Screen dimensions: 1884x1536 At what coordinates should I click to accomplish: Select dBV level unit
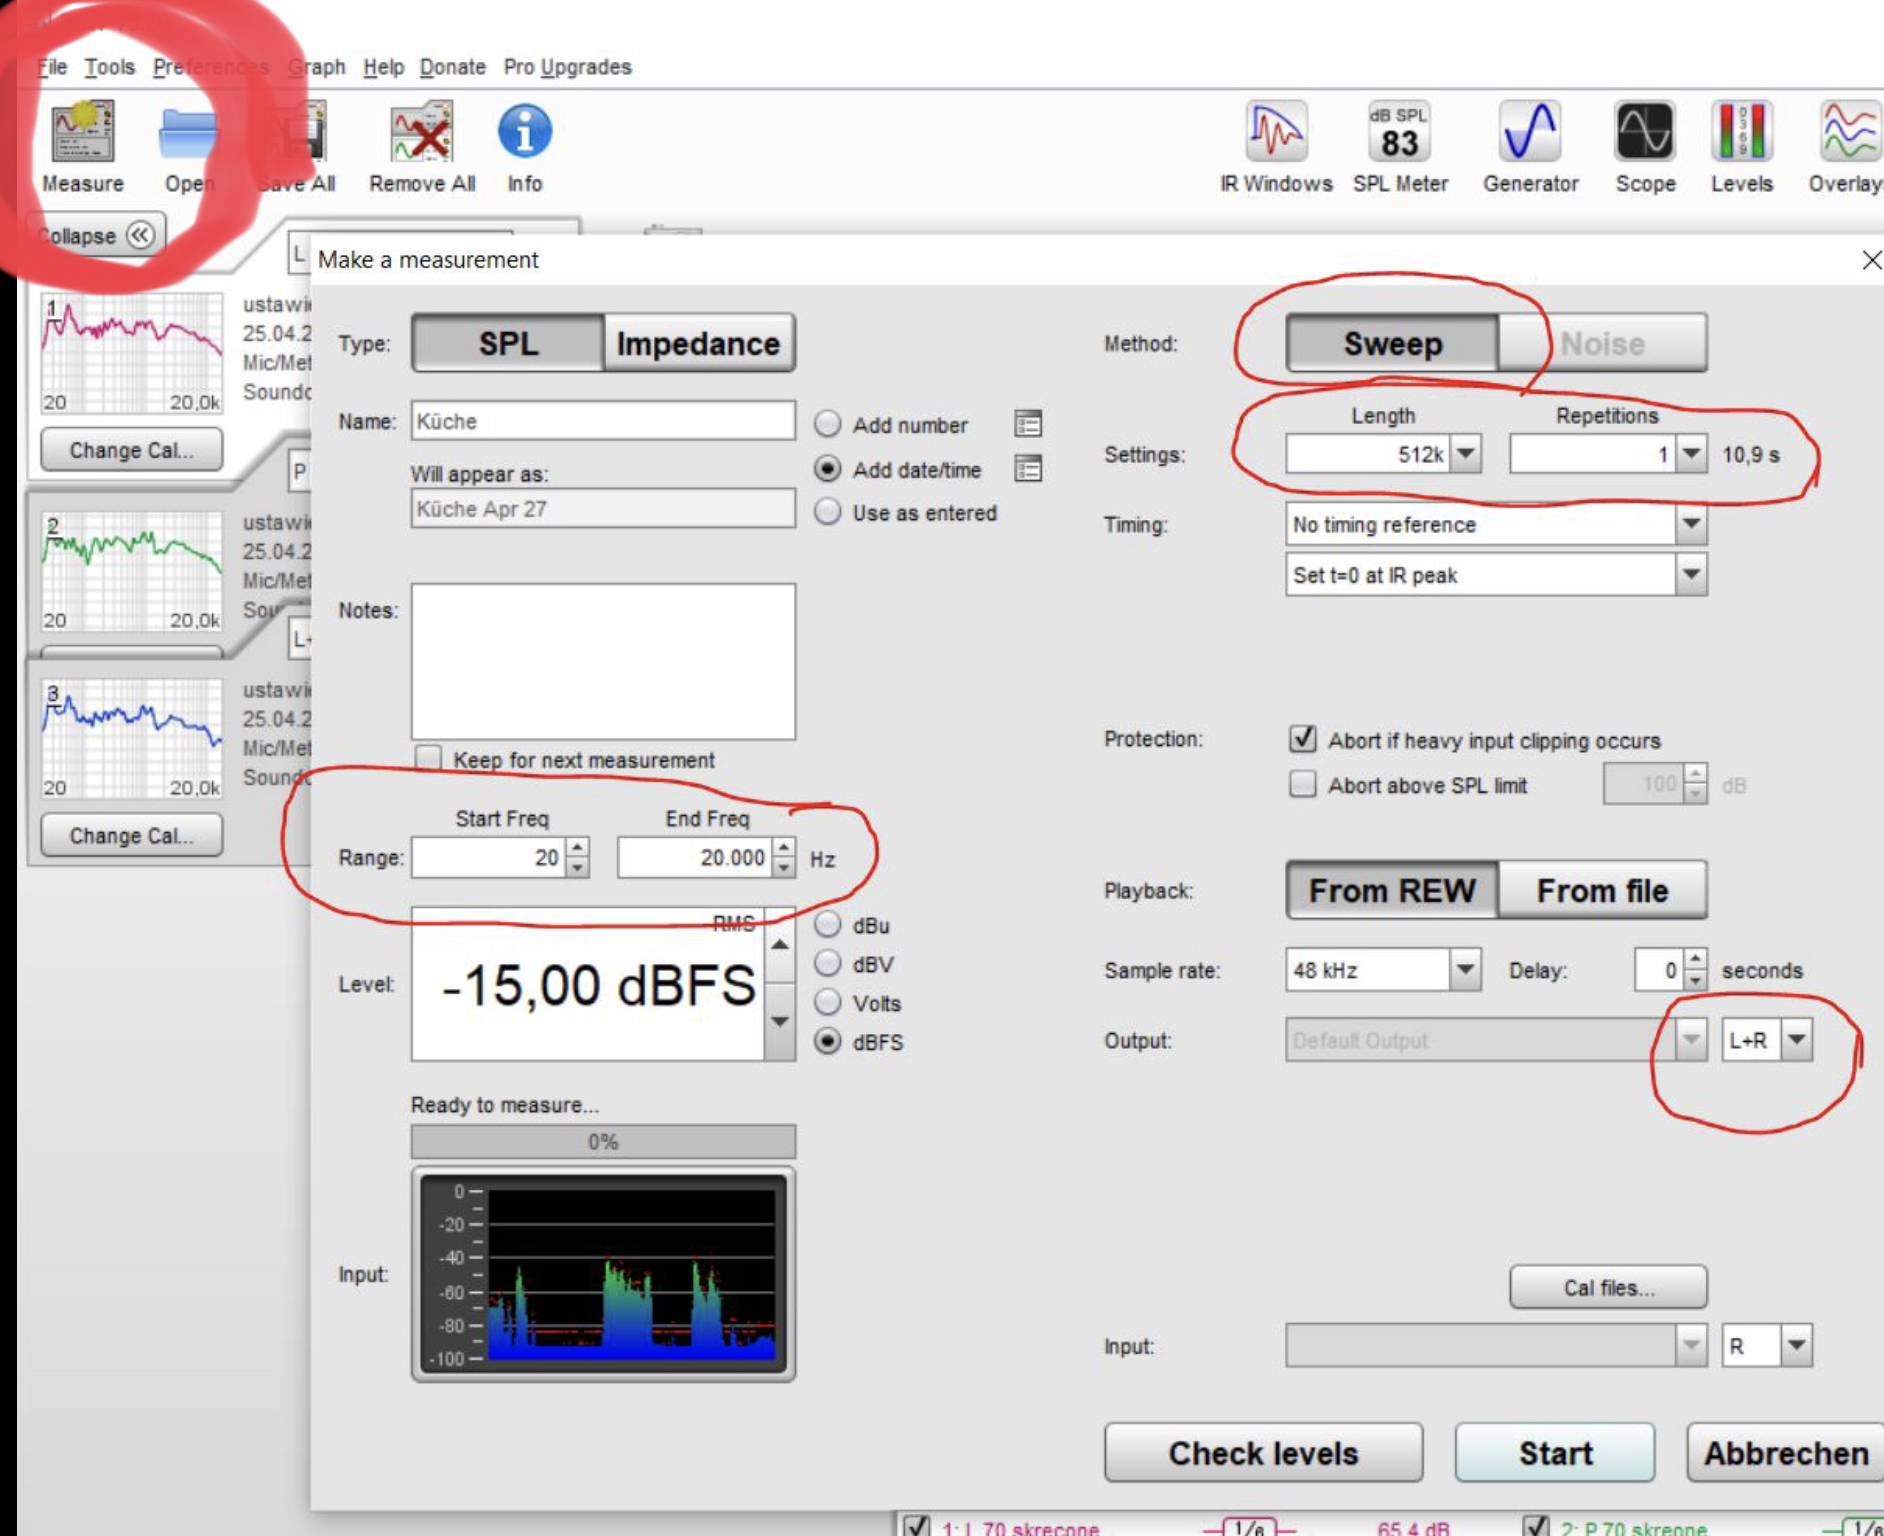(x=827, y=963)
